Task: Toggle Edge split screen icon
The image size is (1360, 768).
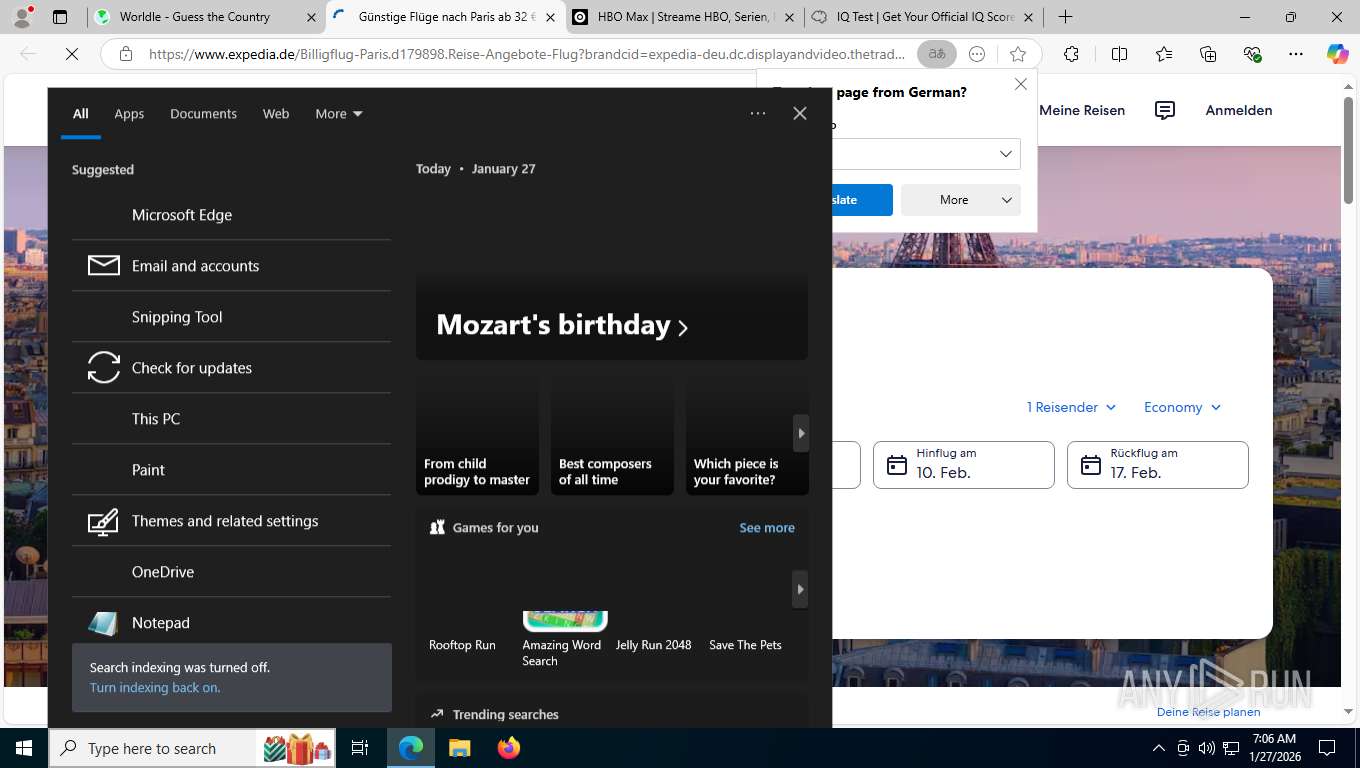Action: [1120, 55]
